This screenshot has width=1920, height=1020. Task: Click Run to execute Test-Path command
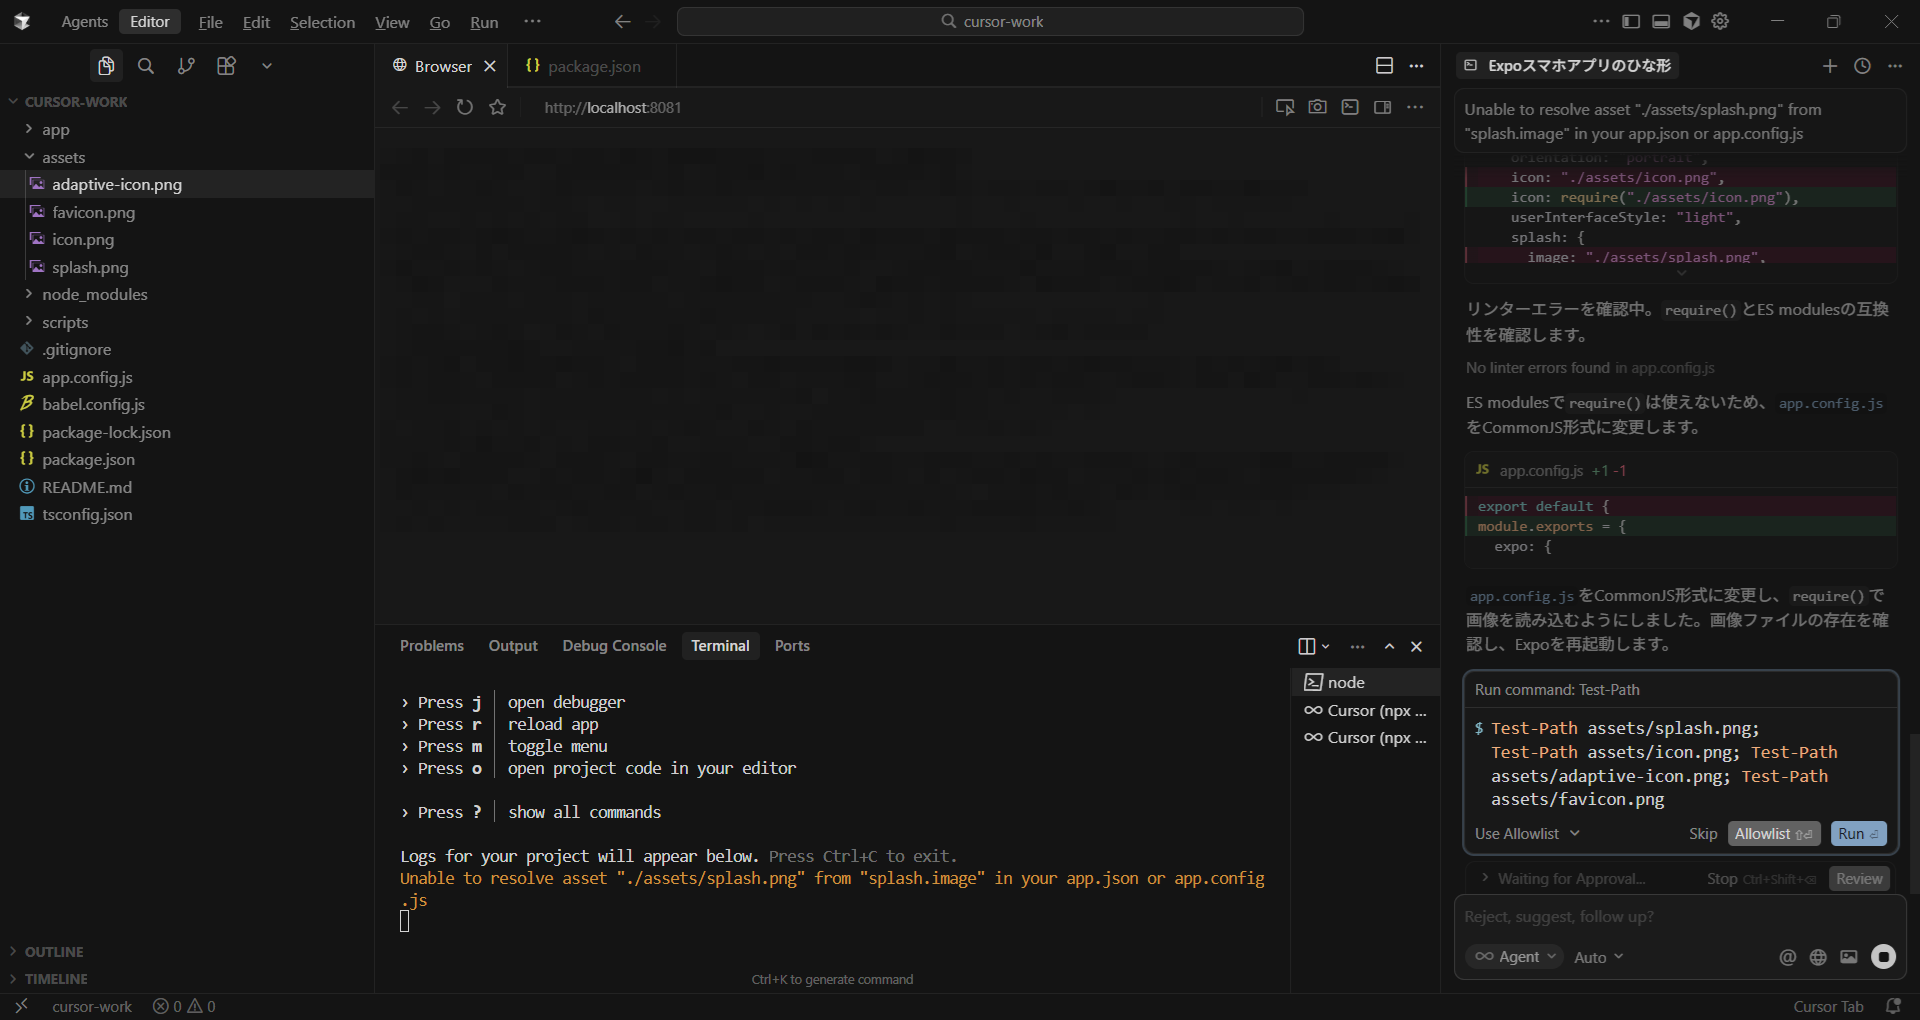(x=1857, y=834)
